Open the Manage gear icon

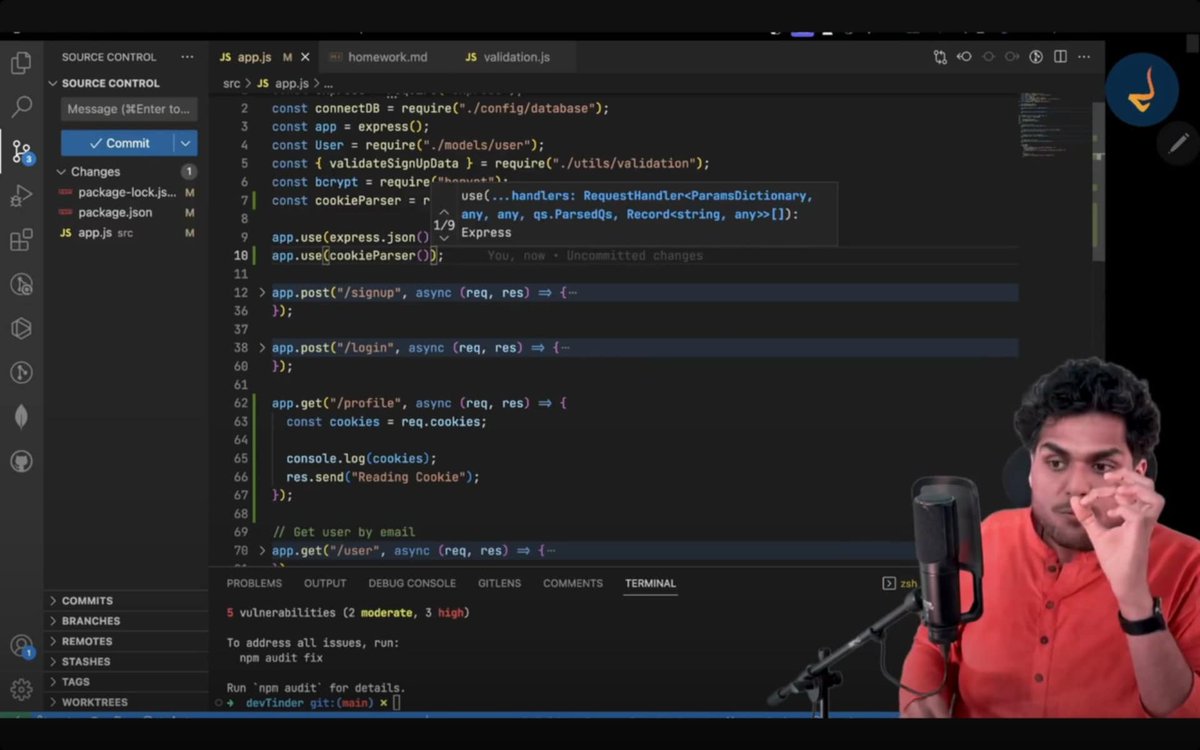coord(20,689)
